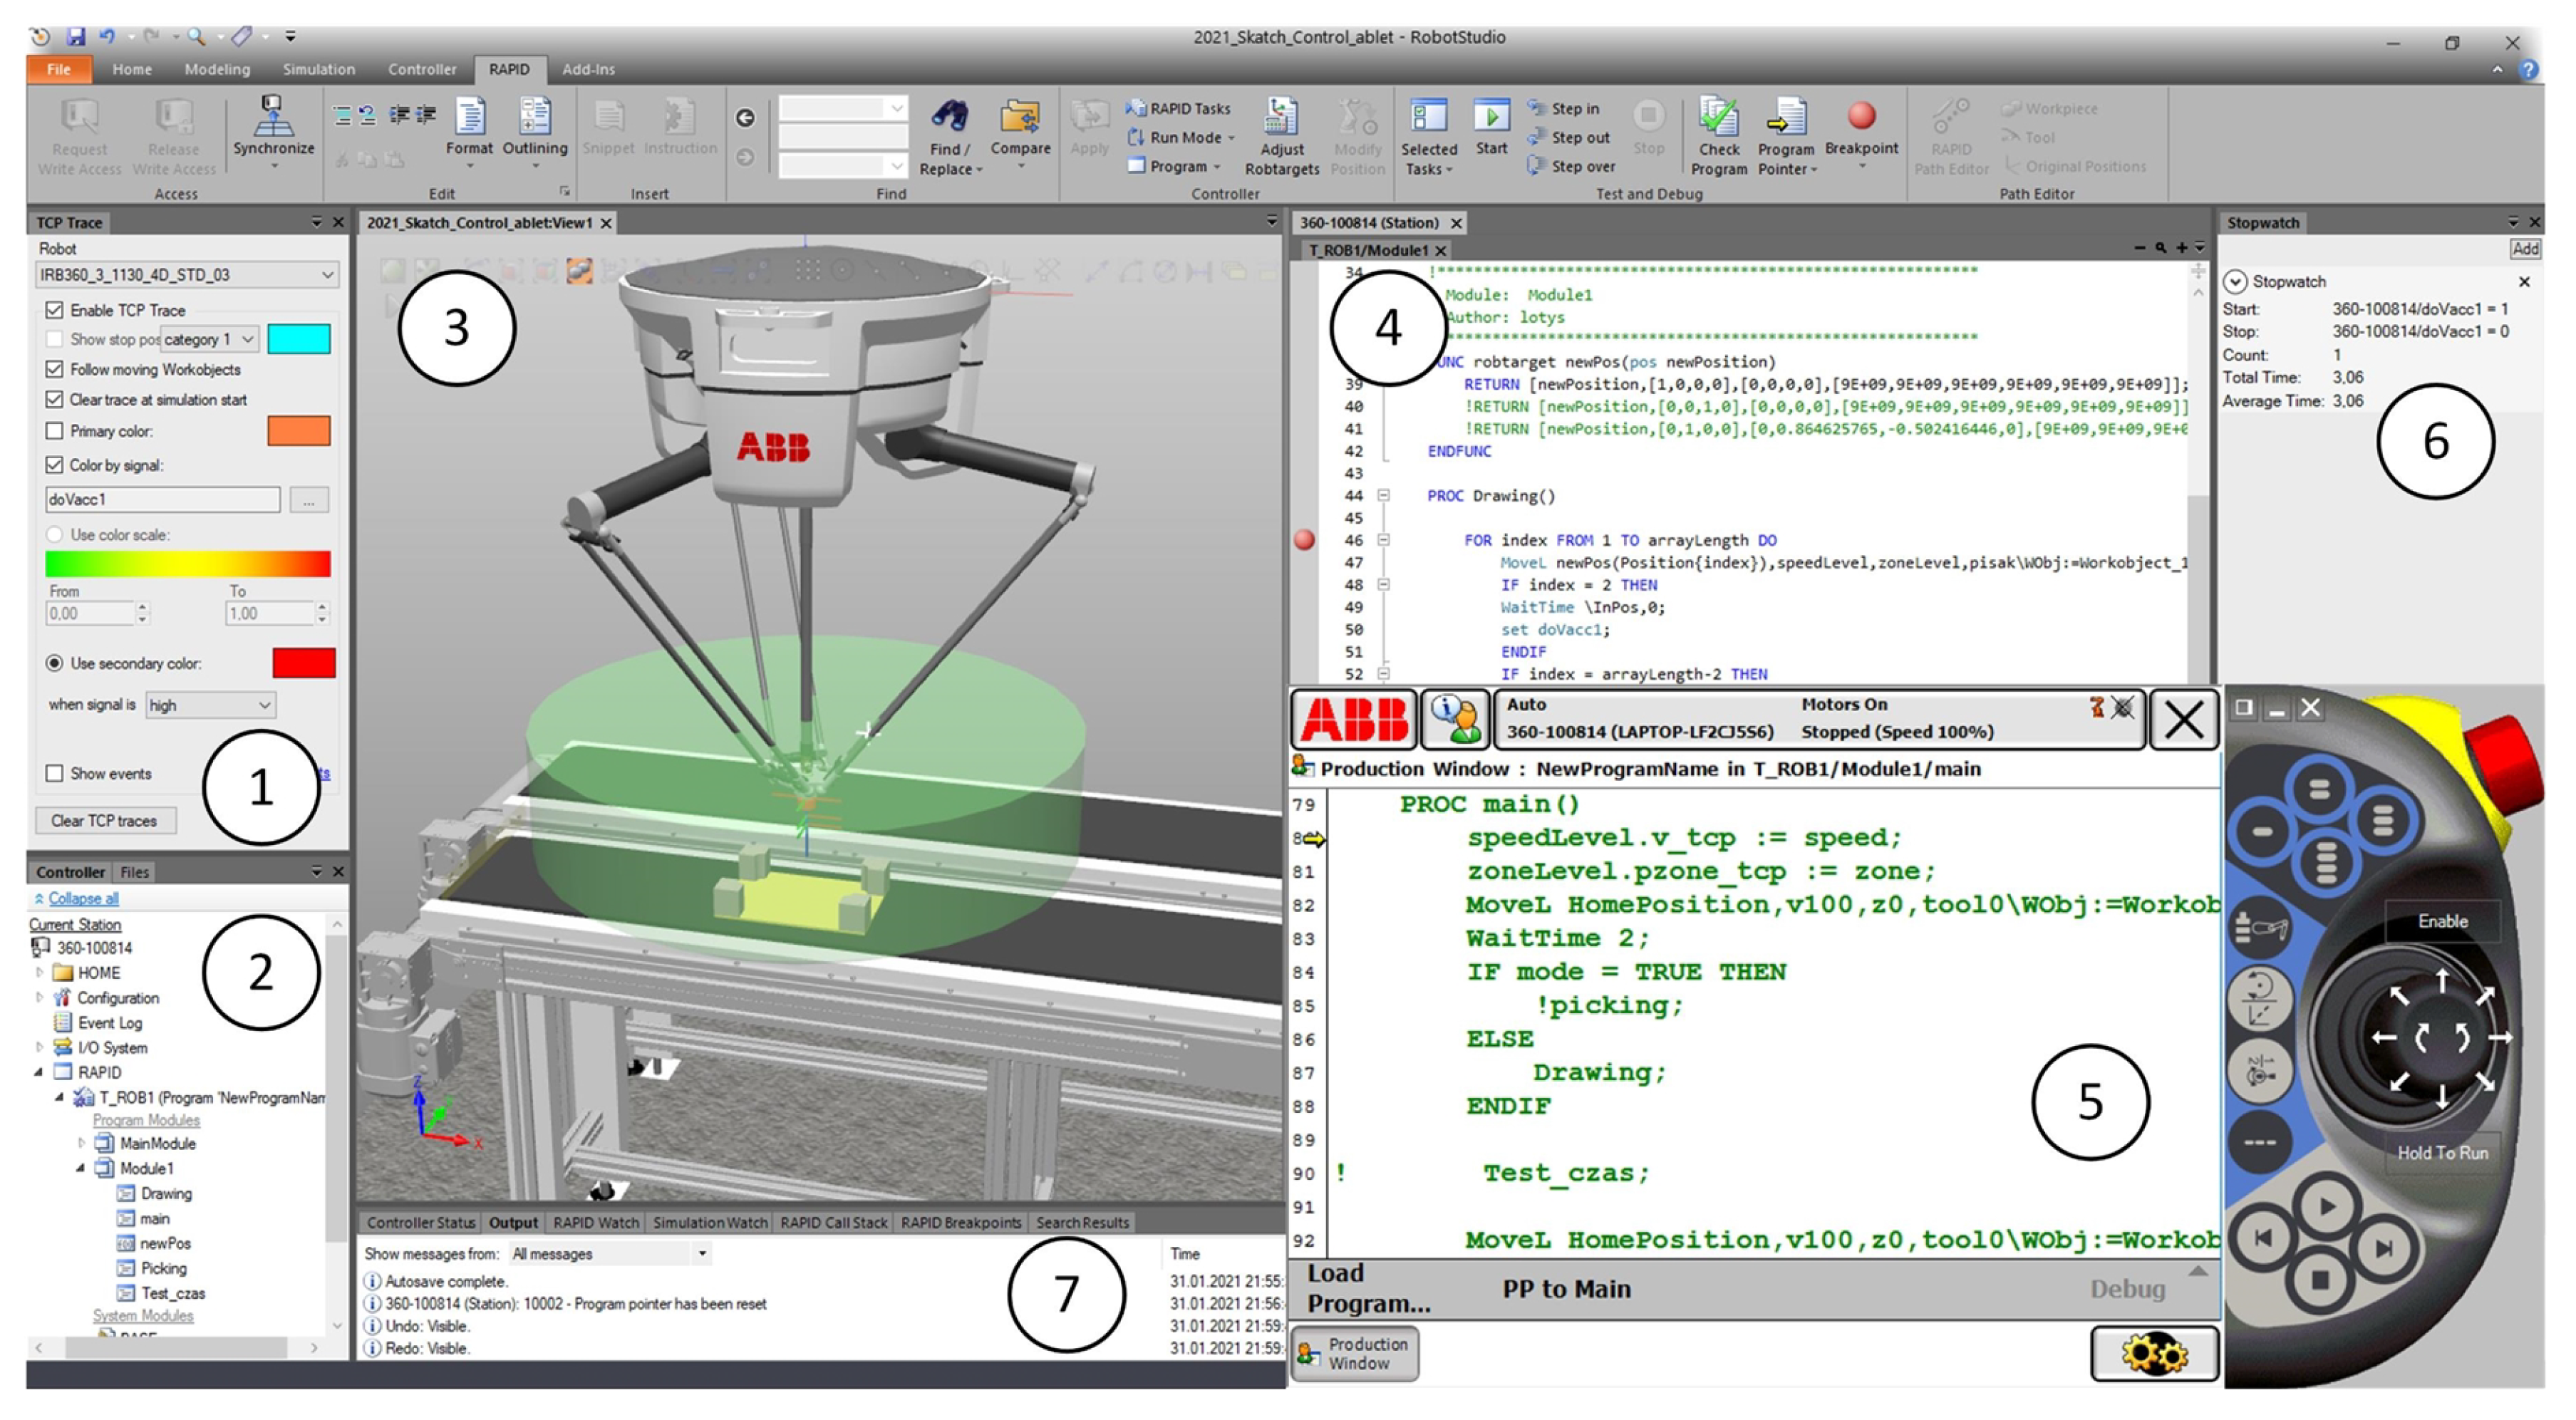Click Step in debug command
This screenshot has width=2576, height=1420.
pyautogui.click(x=1564, y=108)
